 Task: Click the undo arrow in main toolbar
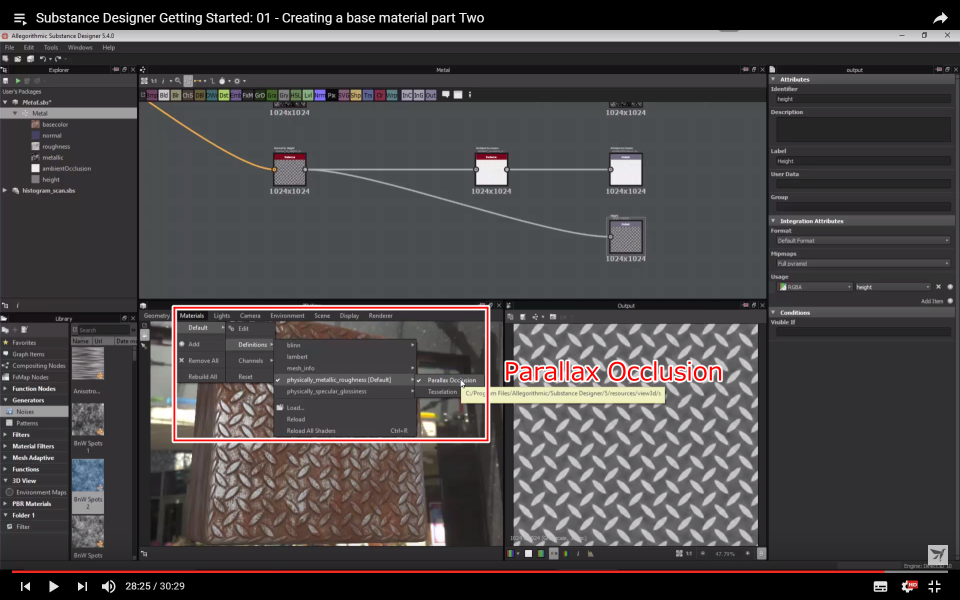pos(43,59)
